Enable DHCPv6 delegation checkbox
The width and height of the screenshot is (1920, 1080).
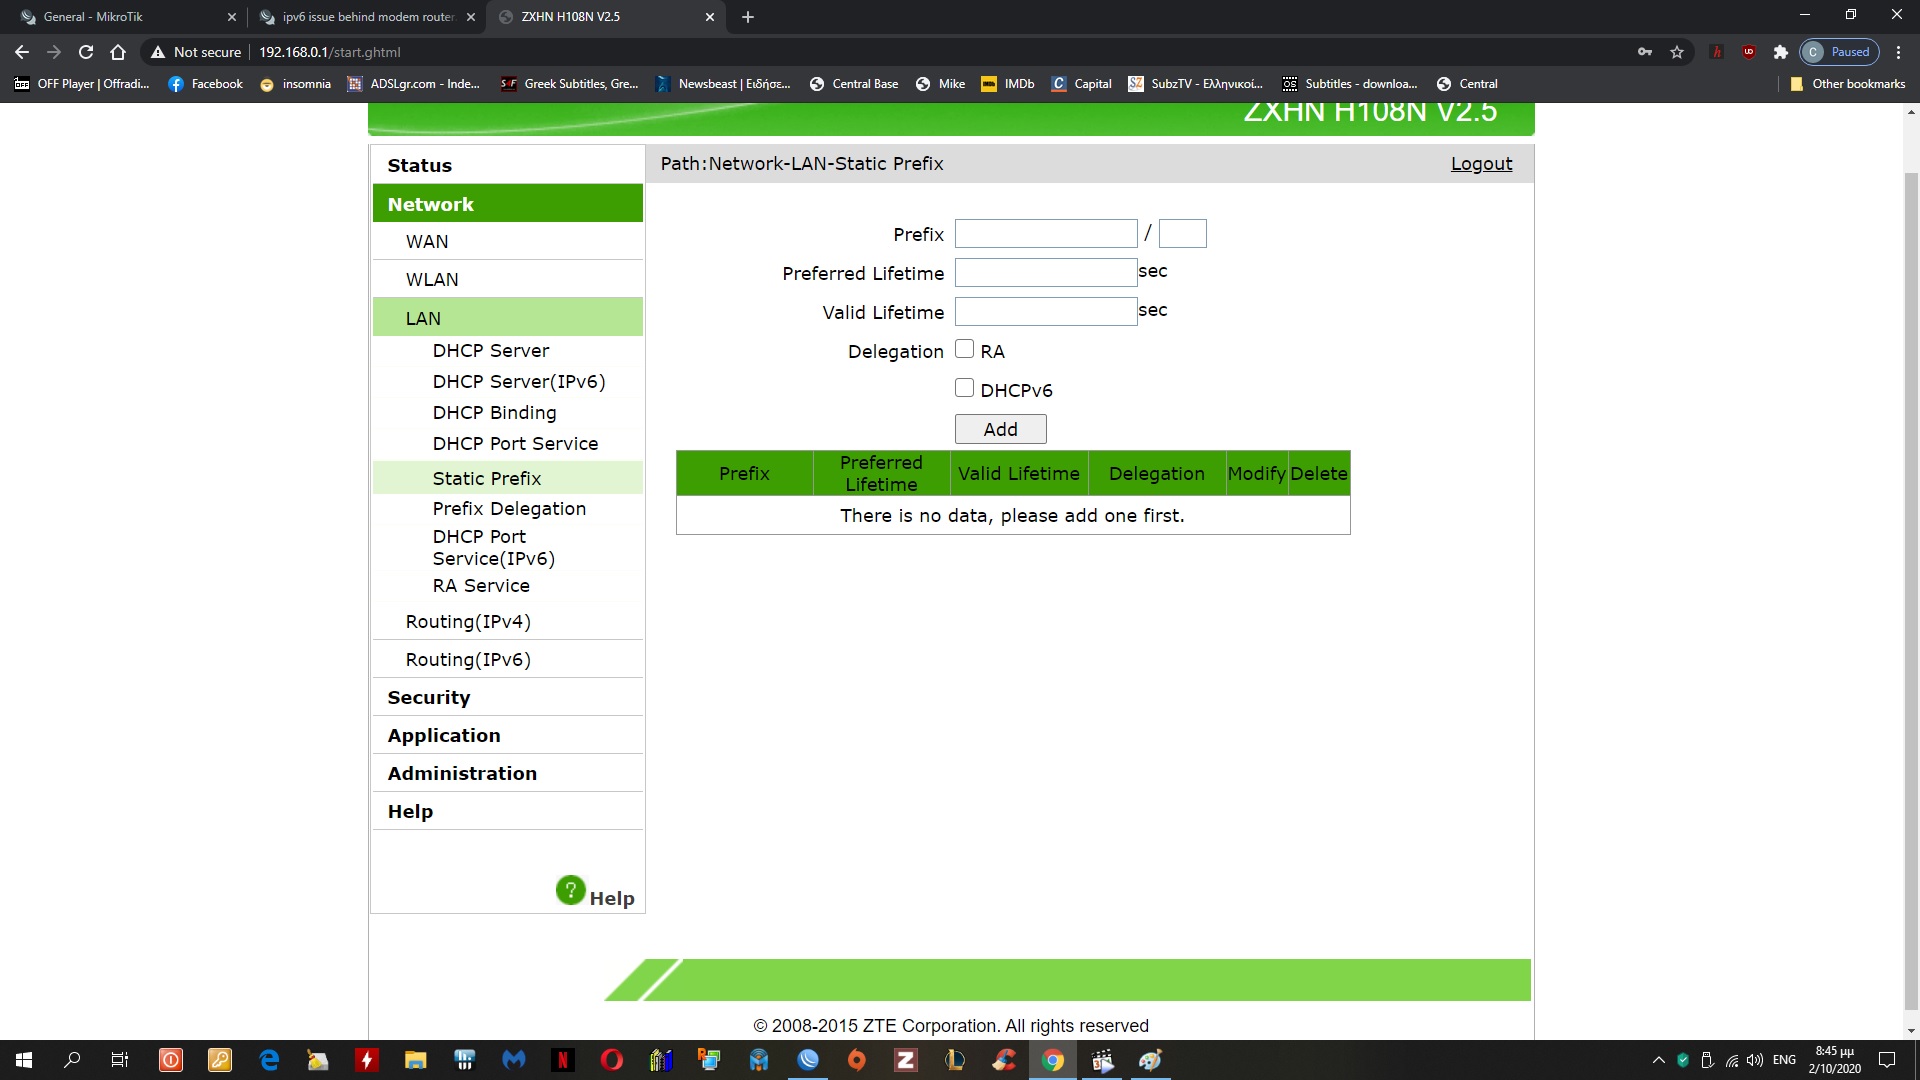pyautogui.click(x=964, y=388)
